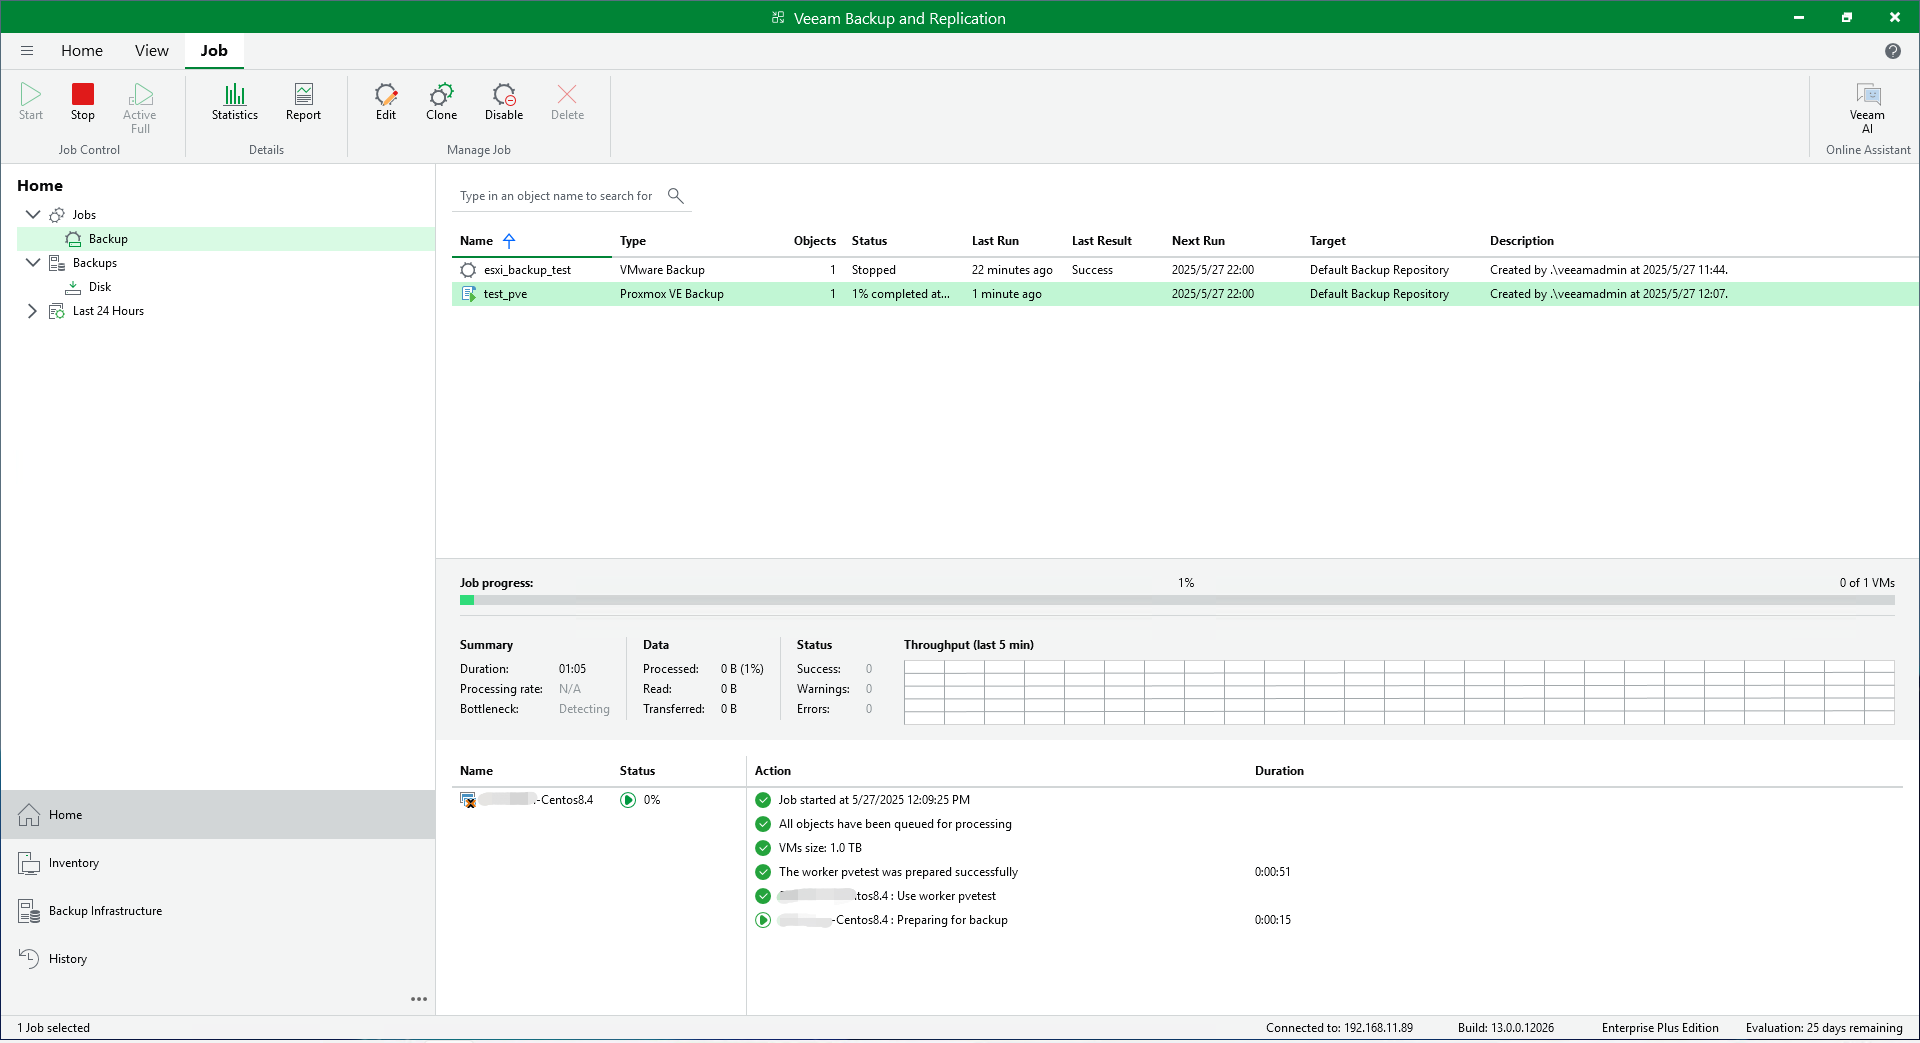Collapse the Jobs tree node

click(32, 215)
